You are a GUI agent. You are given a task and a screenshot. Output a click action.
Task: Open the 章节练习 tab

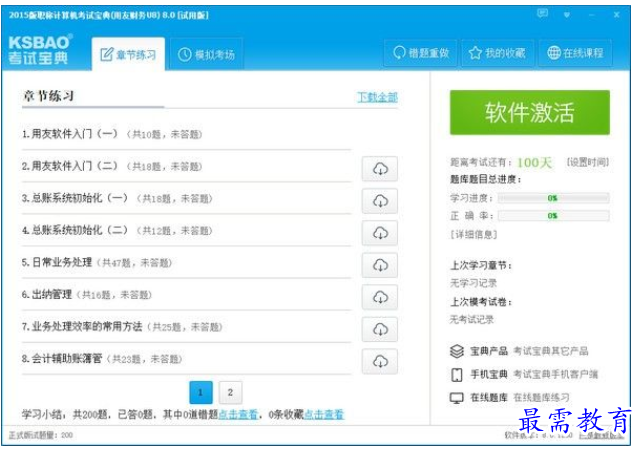[x=128, y=54]
